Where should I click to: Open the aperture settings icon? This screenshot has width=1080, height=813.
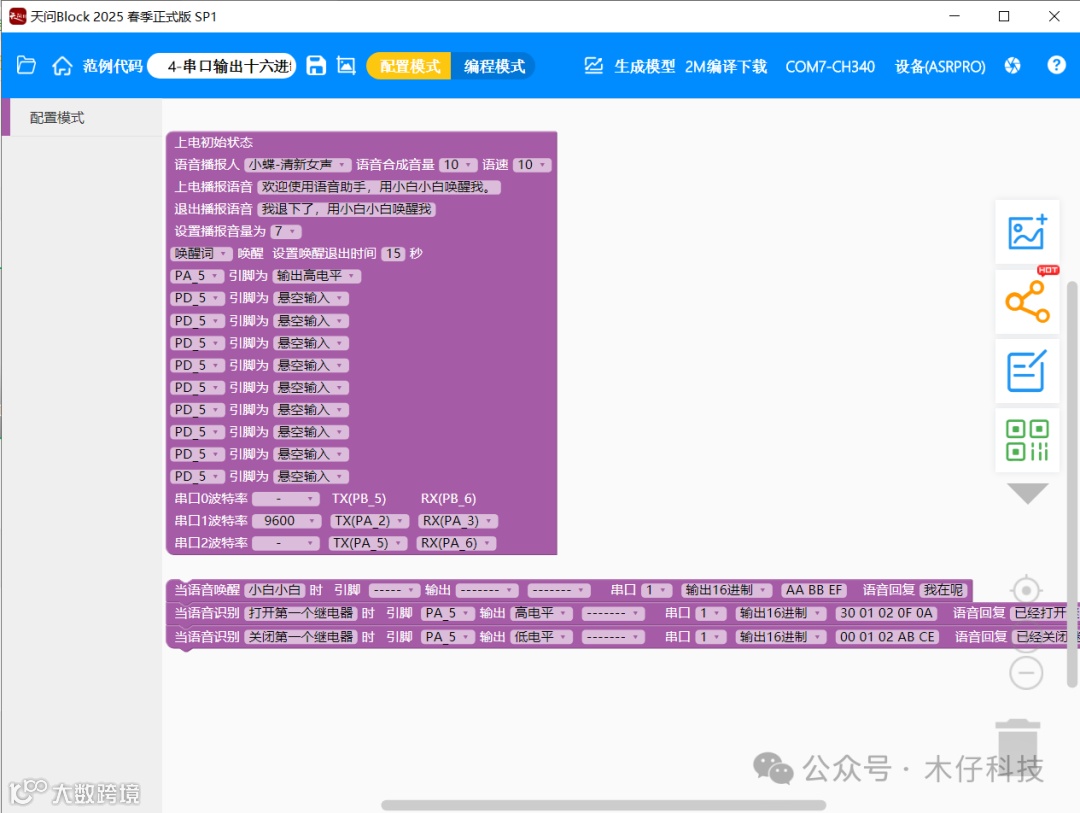click(1012, 66)
